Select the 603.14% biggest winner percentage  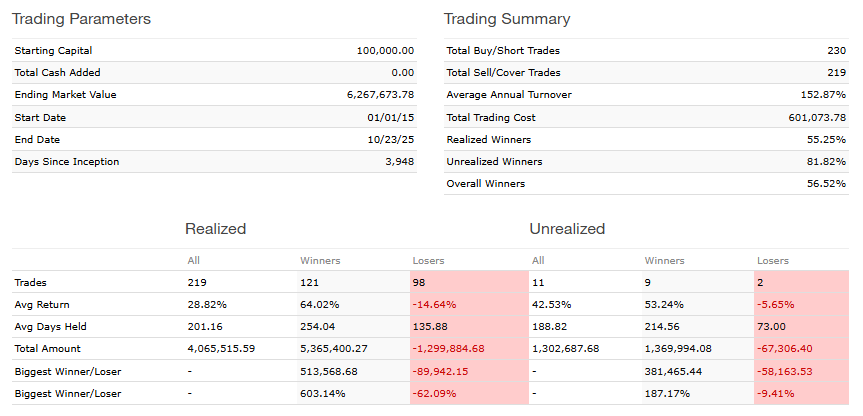point(321,393)
